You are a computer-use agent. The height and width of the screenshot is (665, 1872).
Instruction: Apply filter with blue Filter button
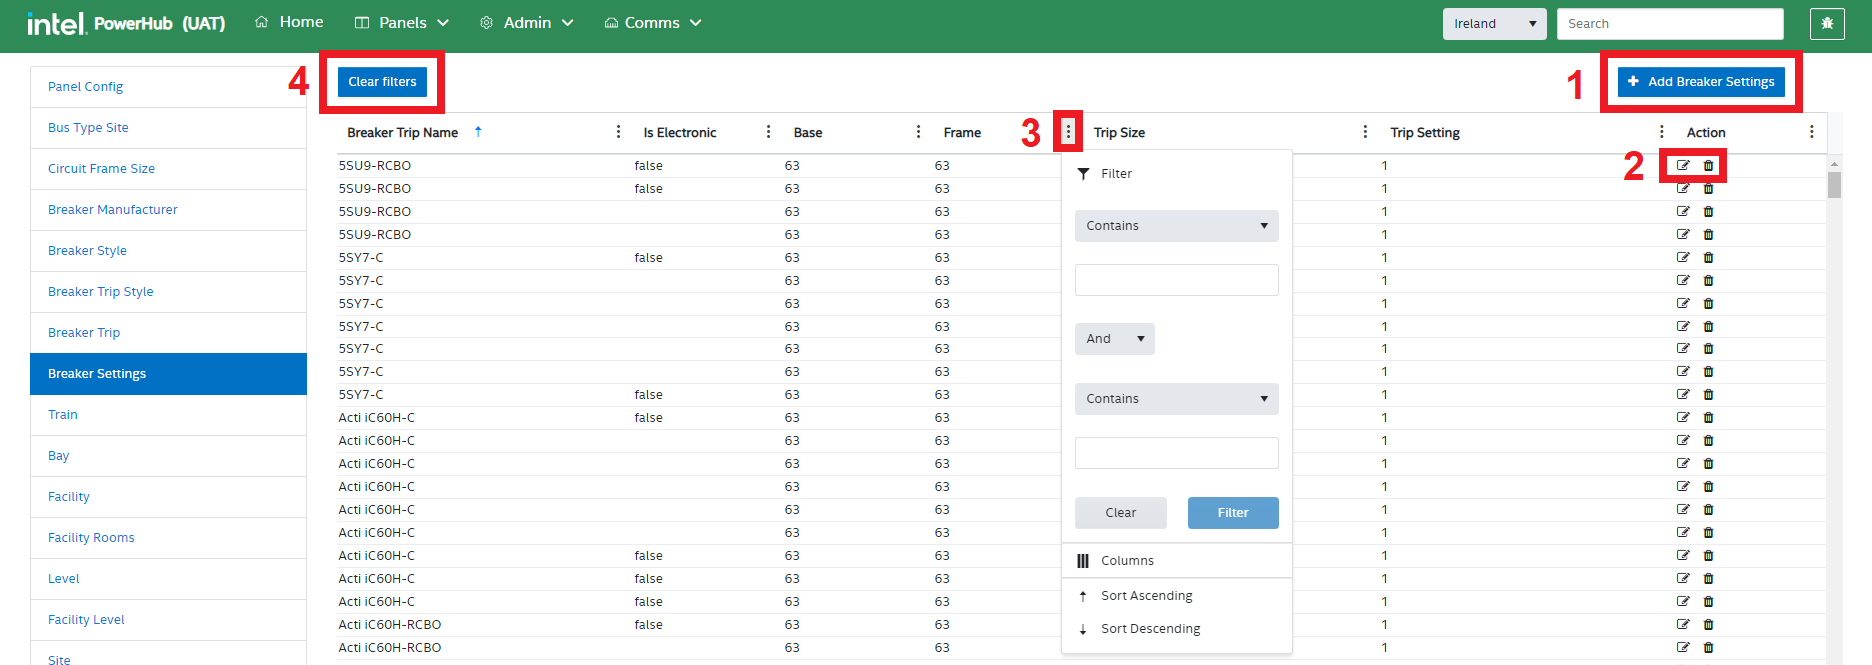[1232, 513]
